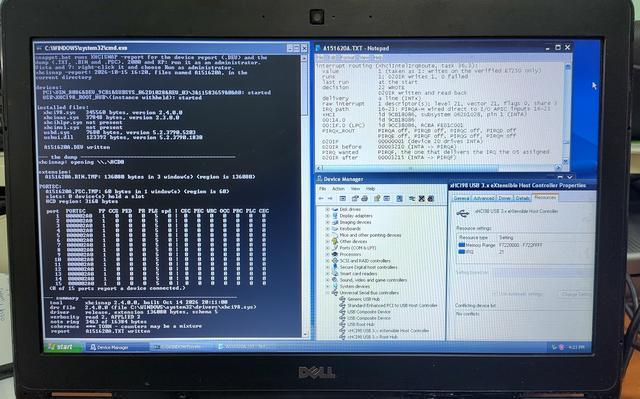640x399 pixels.
Task: Expand the Disk drives node
Action: point(327,209)
